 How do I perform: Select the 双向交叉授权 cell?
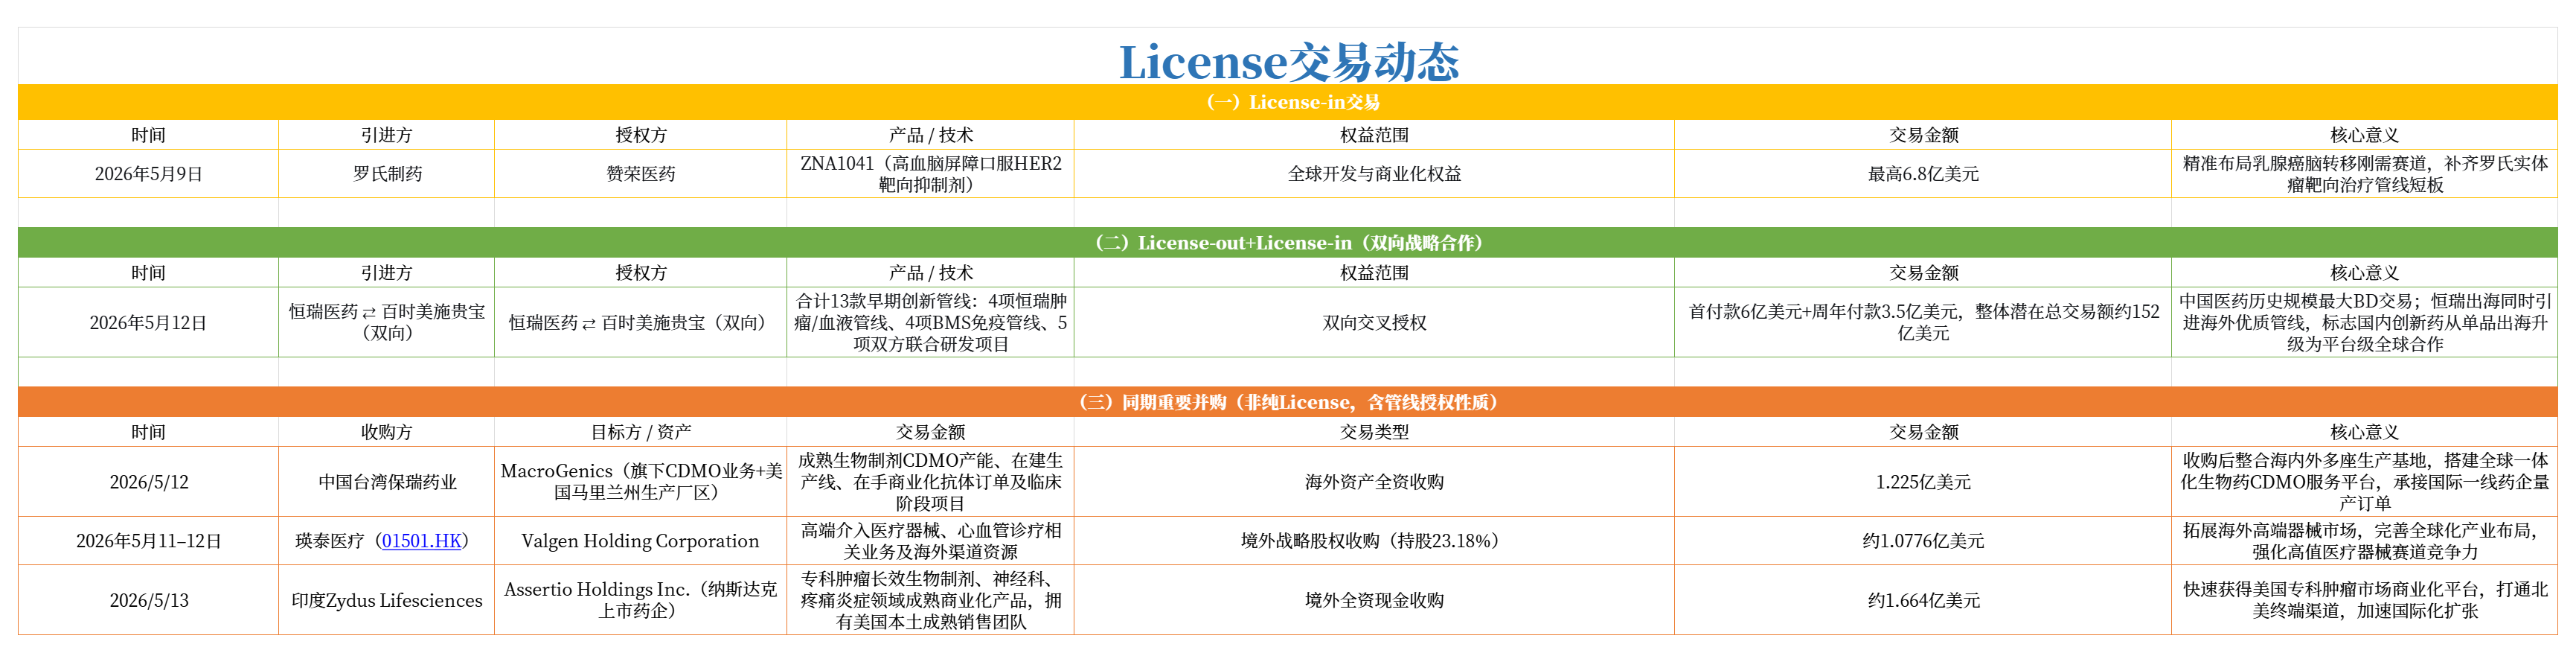point(1374,323)
